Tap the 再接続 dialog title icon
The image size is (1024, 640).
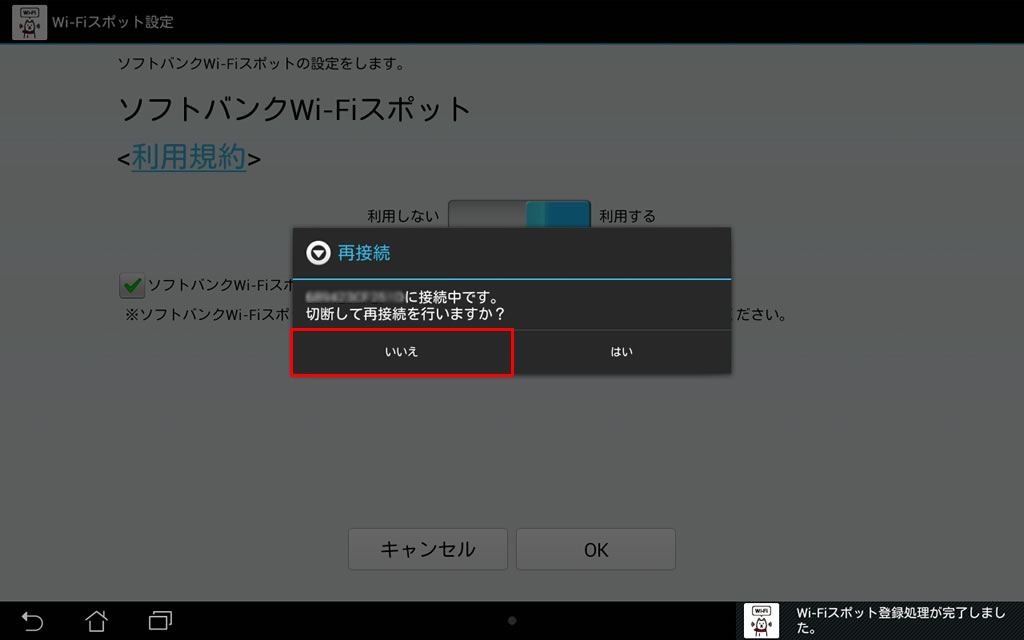point(318,253)
